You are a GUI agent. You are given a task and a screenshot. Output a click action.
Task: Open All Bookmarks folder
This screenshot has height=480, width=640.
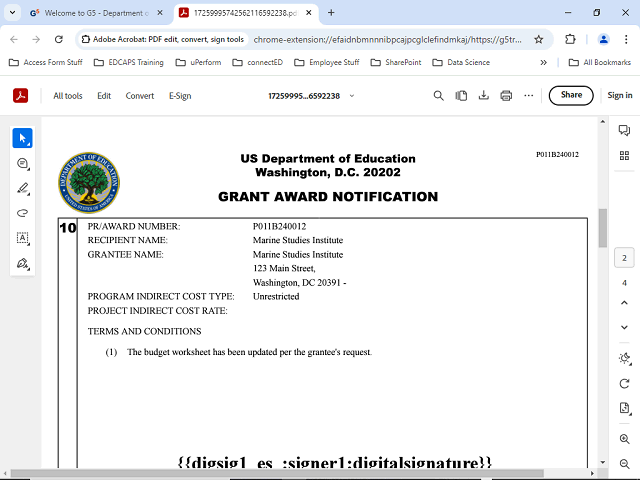tap(600, 62)
